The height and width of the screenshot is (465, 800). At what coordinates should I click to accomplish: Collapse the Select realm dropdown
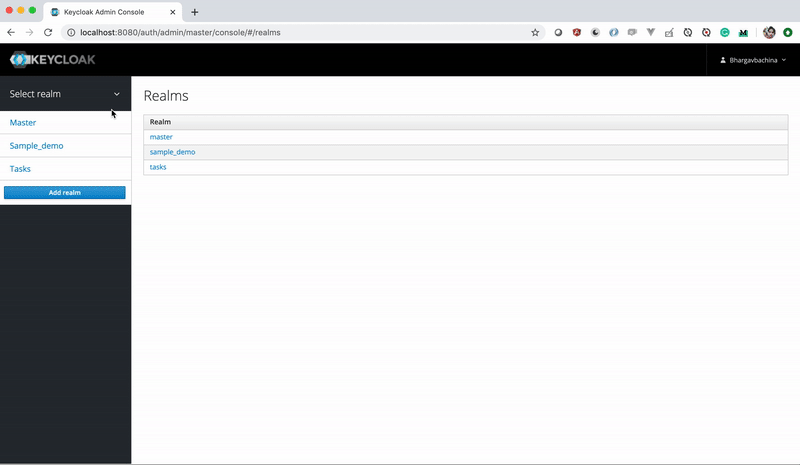(x=65, y=94)
